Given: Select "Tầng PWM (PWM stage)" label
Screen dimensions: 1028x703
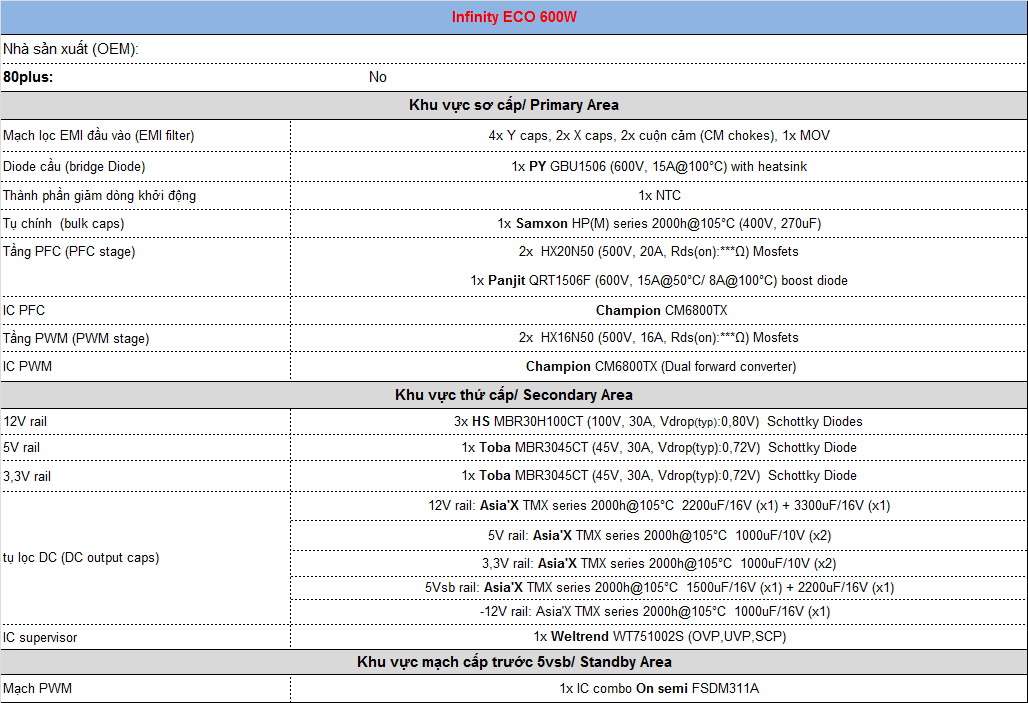Looking at the screenshot, I should click(76, 338).
